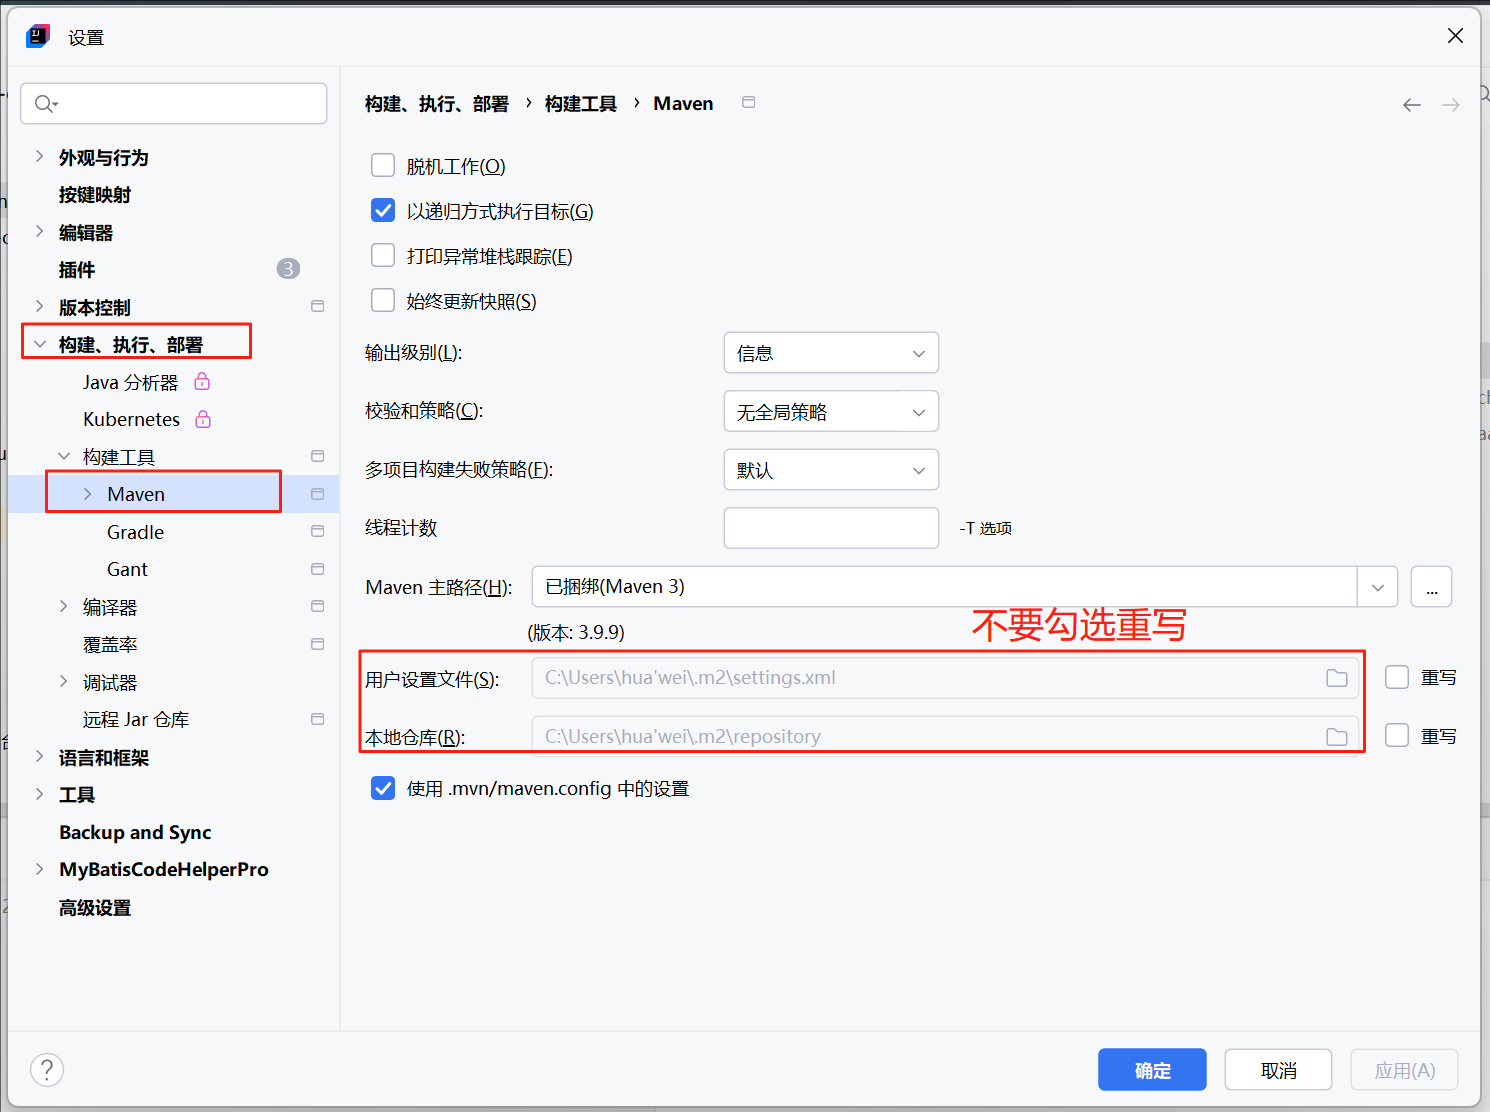Viewport: 1490px width, 1112px height.
Task: Close the 设置 dialog window
Action: [1455, 36]
